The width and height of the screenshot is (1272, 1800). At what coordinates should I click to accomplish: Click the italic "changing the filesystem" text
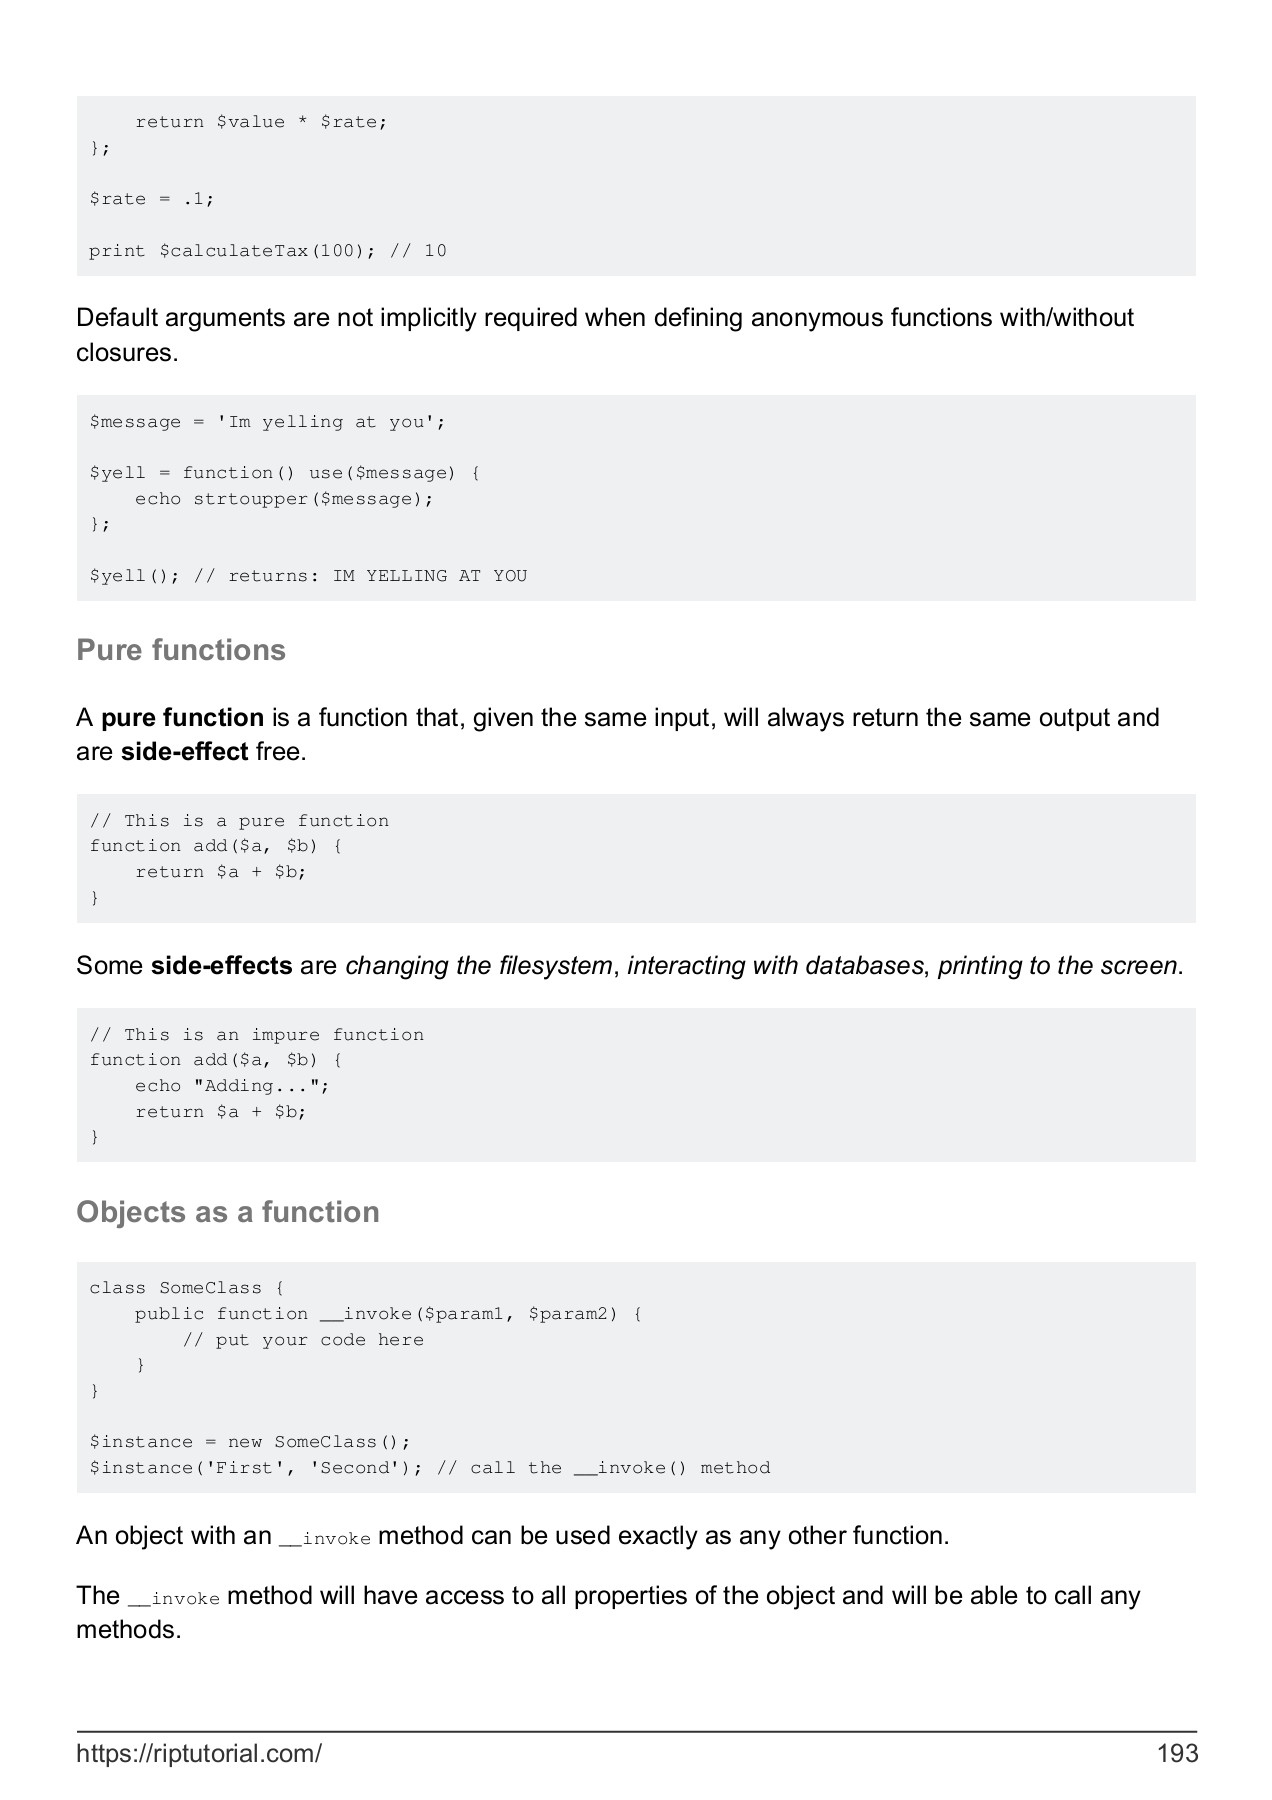tap(478, 966)
